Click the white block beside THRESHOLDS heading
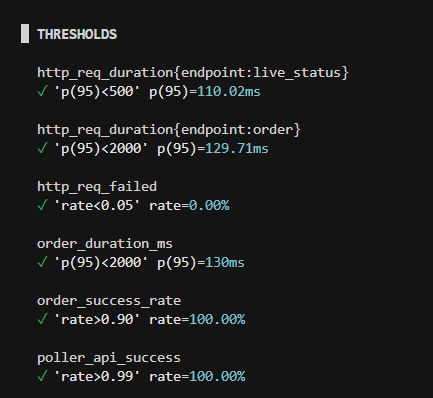The width and height of the screenshot is (433, 398). [x=25, y=33]
